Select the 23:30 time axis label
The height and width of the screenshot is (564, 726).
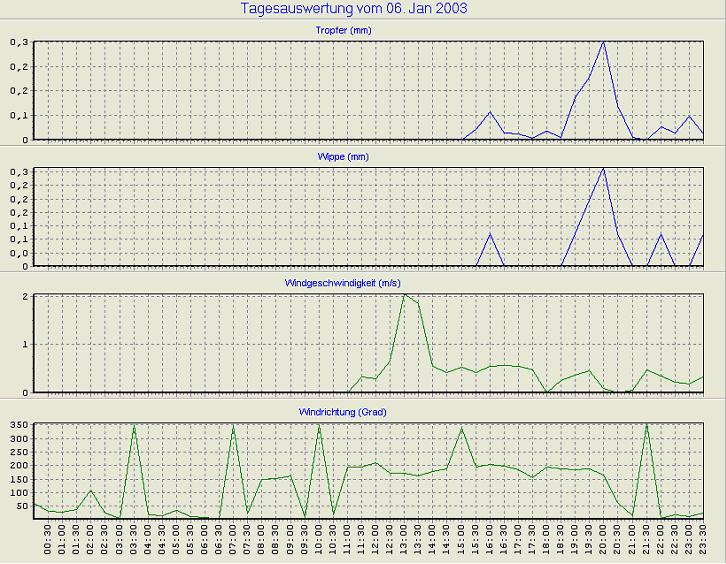click(x=703, y=541)
